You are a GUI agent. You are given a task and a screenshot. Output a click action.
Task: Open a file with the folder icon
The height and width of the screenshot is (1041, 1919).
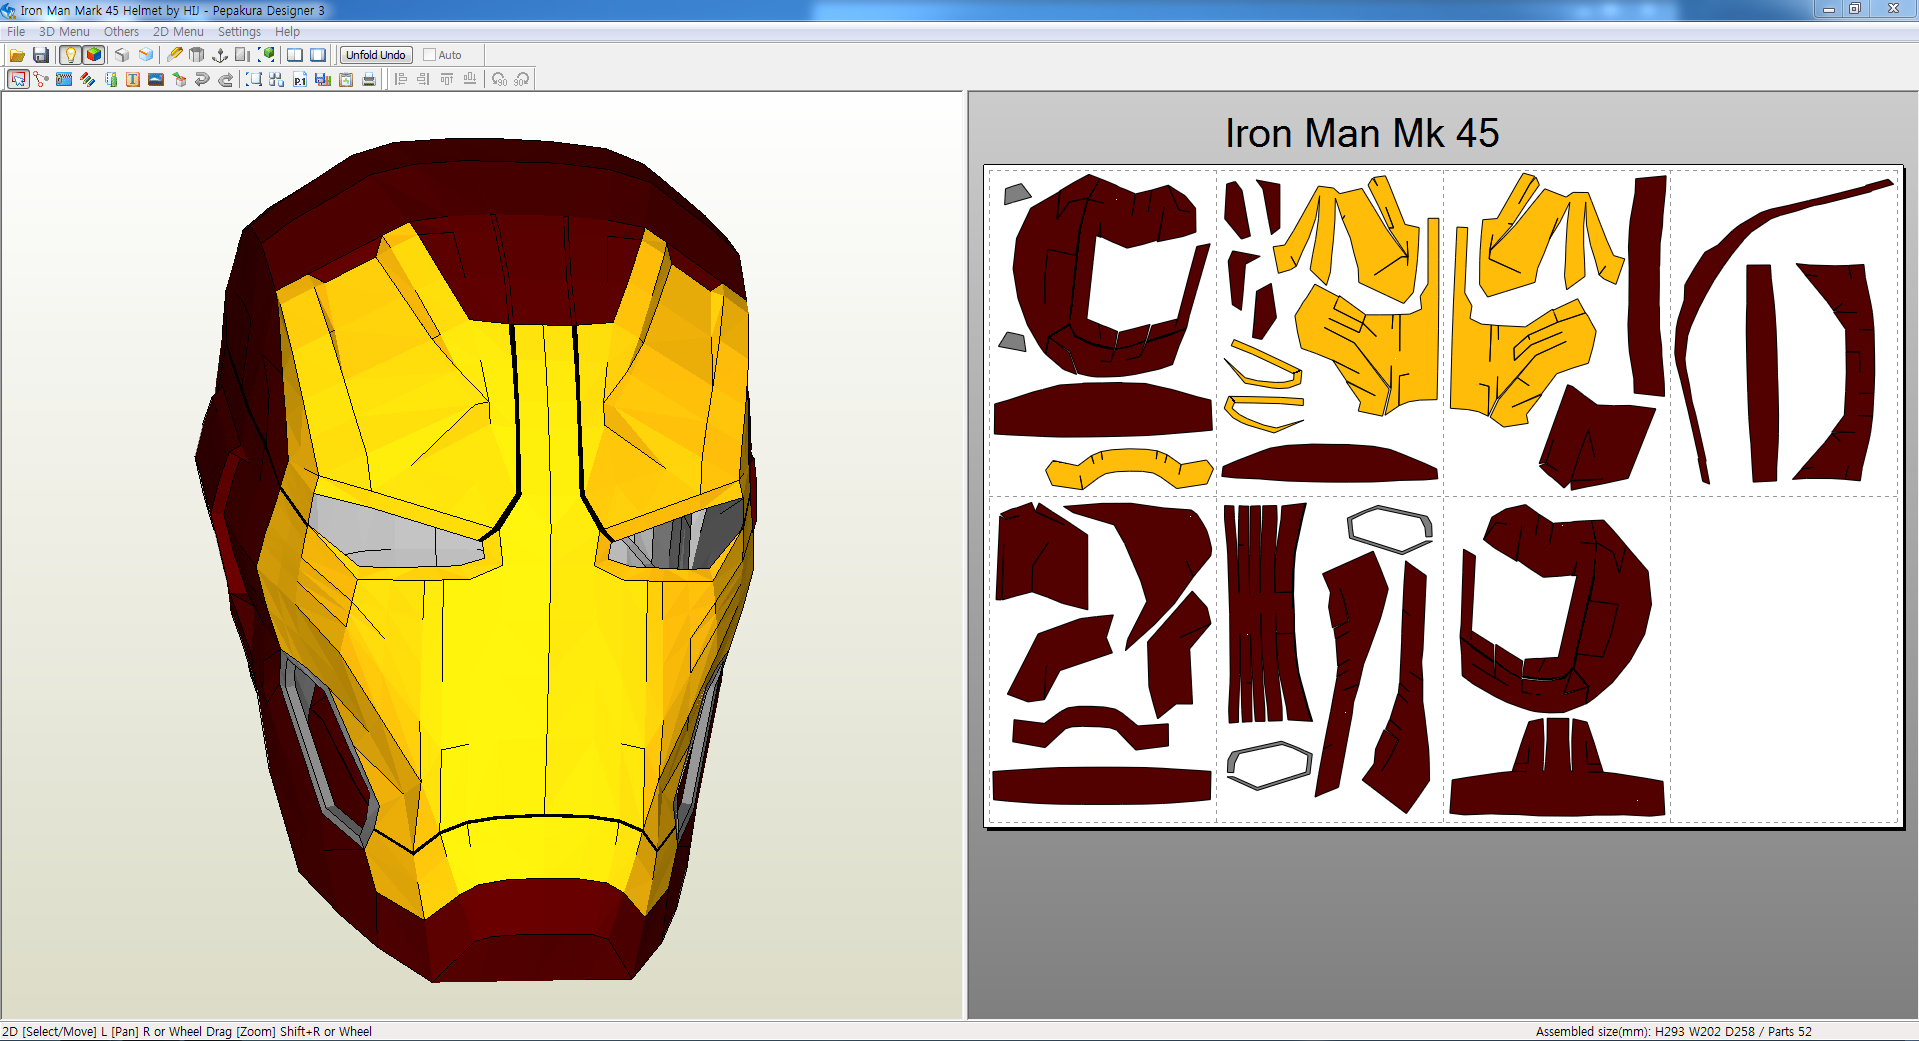[17, 55]
